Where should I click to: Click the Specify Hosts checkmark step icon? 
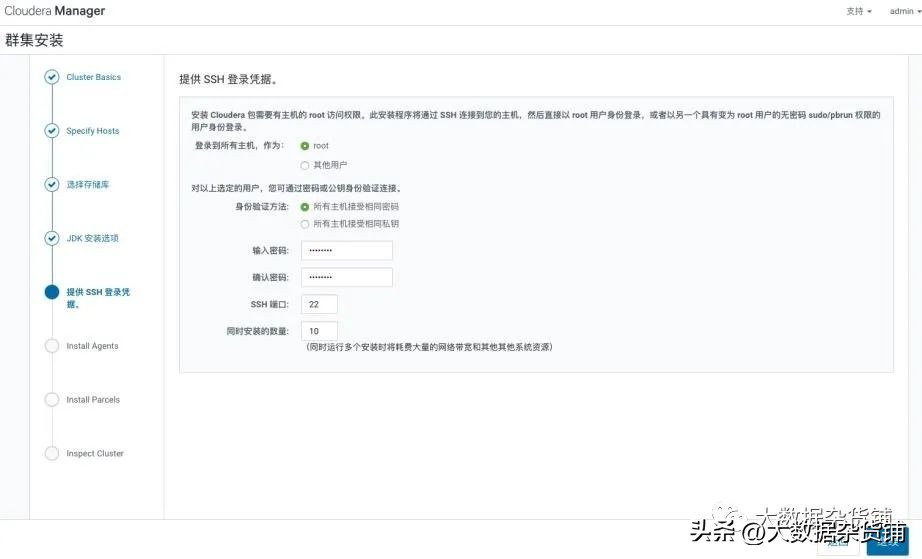tap(52, 130)
